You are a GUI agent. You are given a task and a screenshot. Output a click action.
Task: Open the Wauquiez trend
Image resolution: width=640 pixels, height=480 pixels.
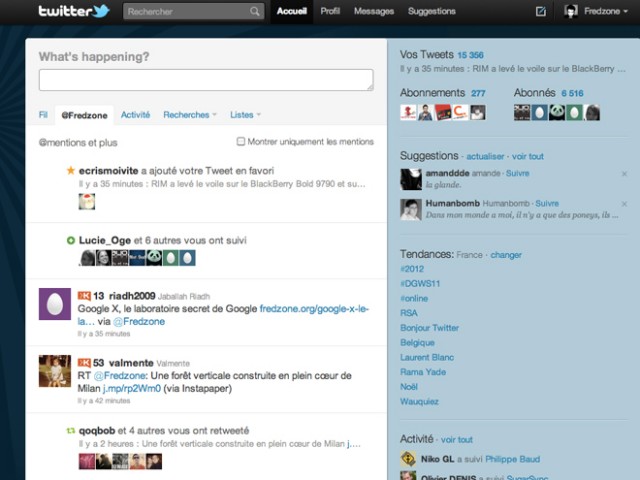pos(420,402)
